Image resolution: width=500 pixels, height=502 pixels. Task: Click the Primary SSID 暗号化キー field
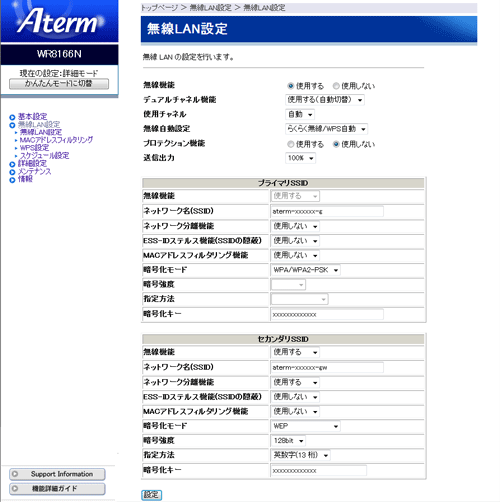tap(327, 314)
